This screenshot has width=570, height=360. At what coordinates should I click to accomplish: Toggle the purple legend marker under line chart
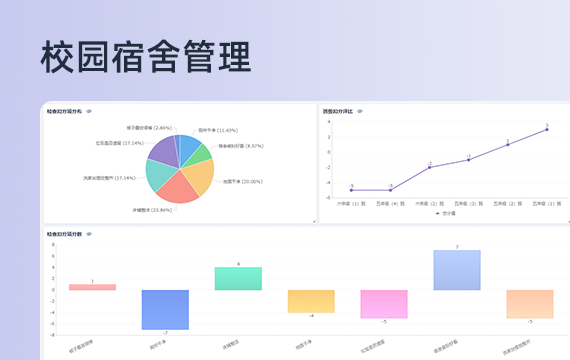coord(438,213)
